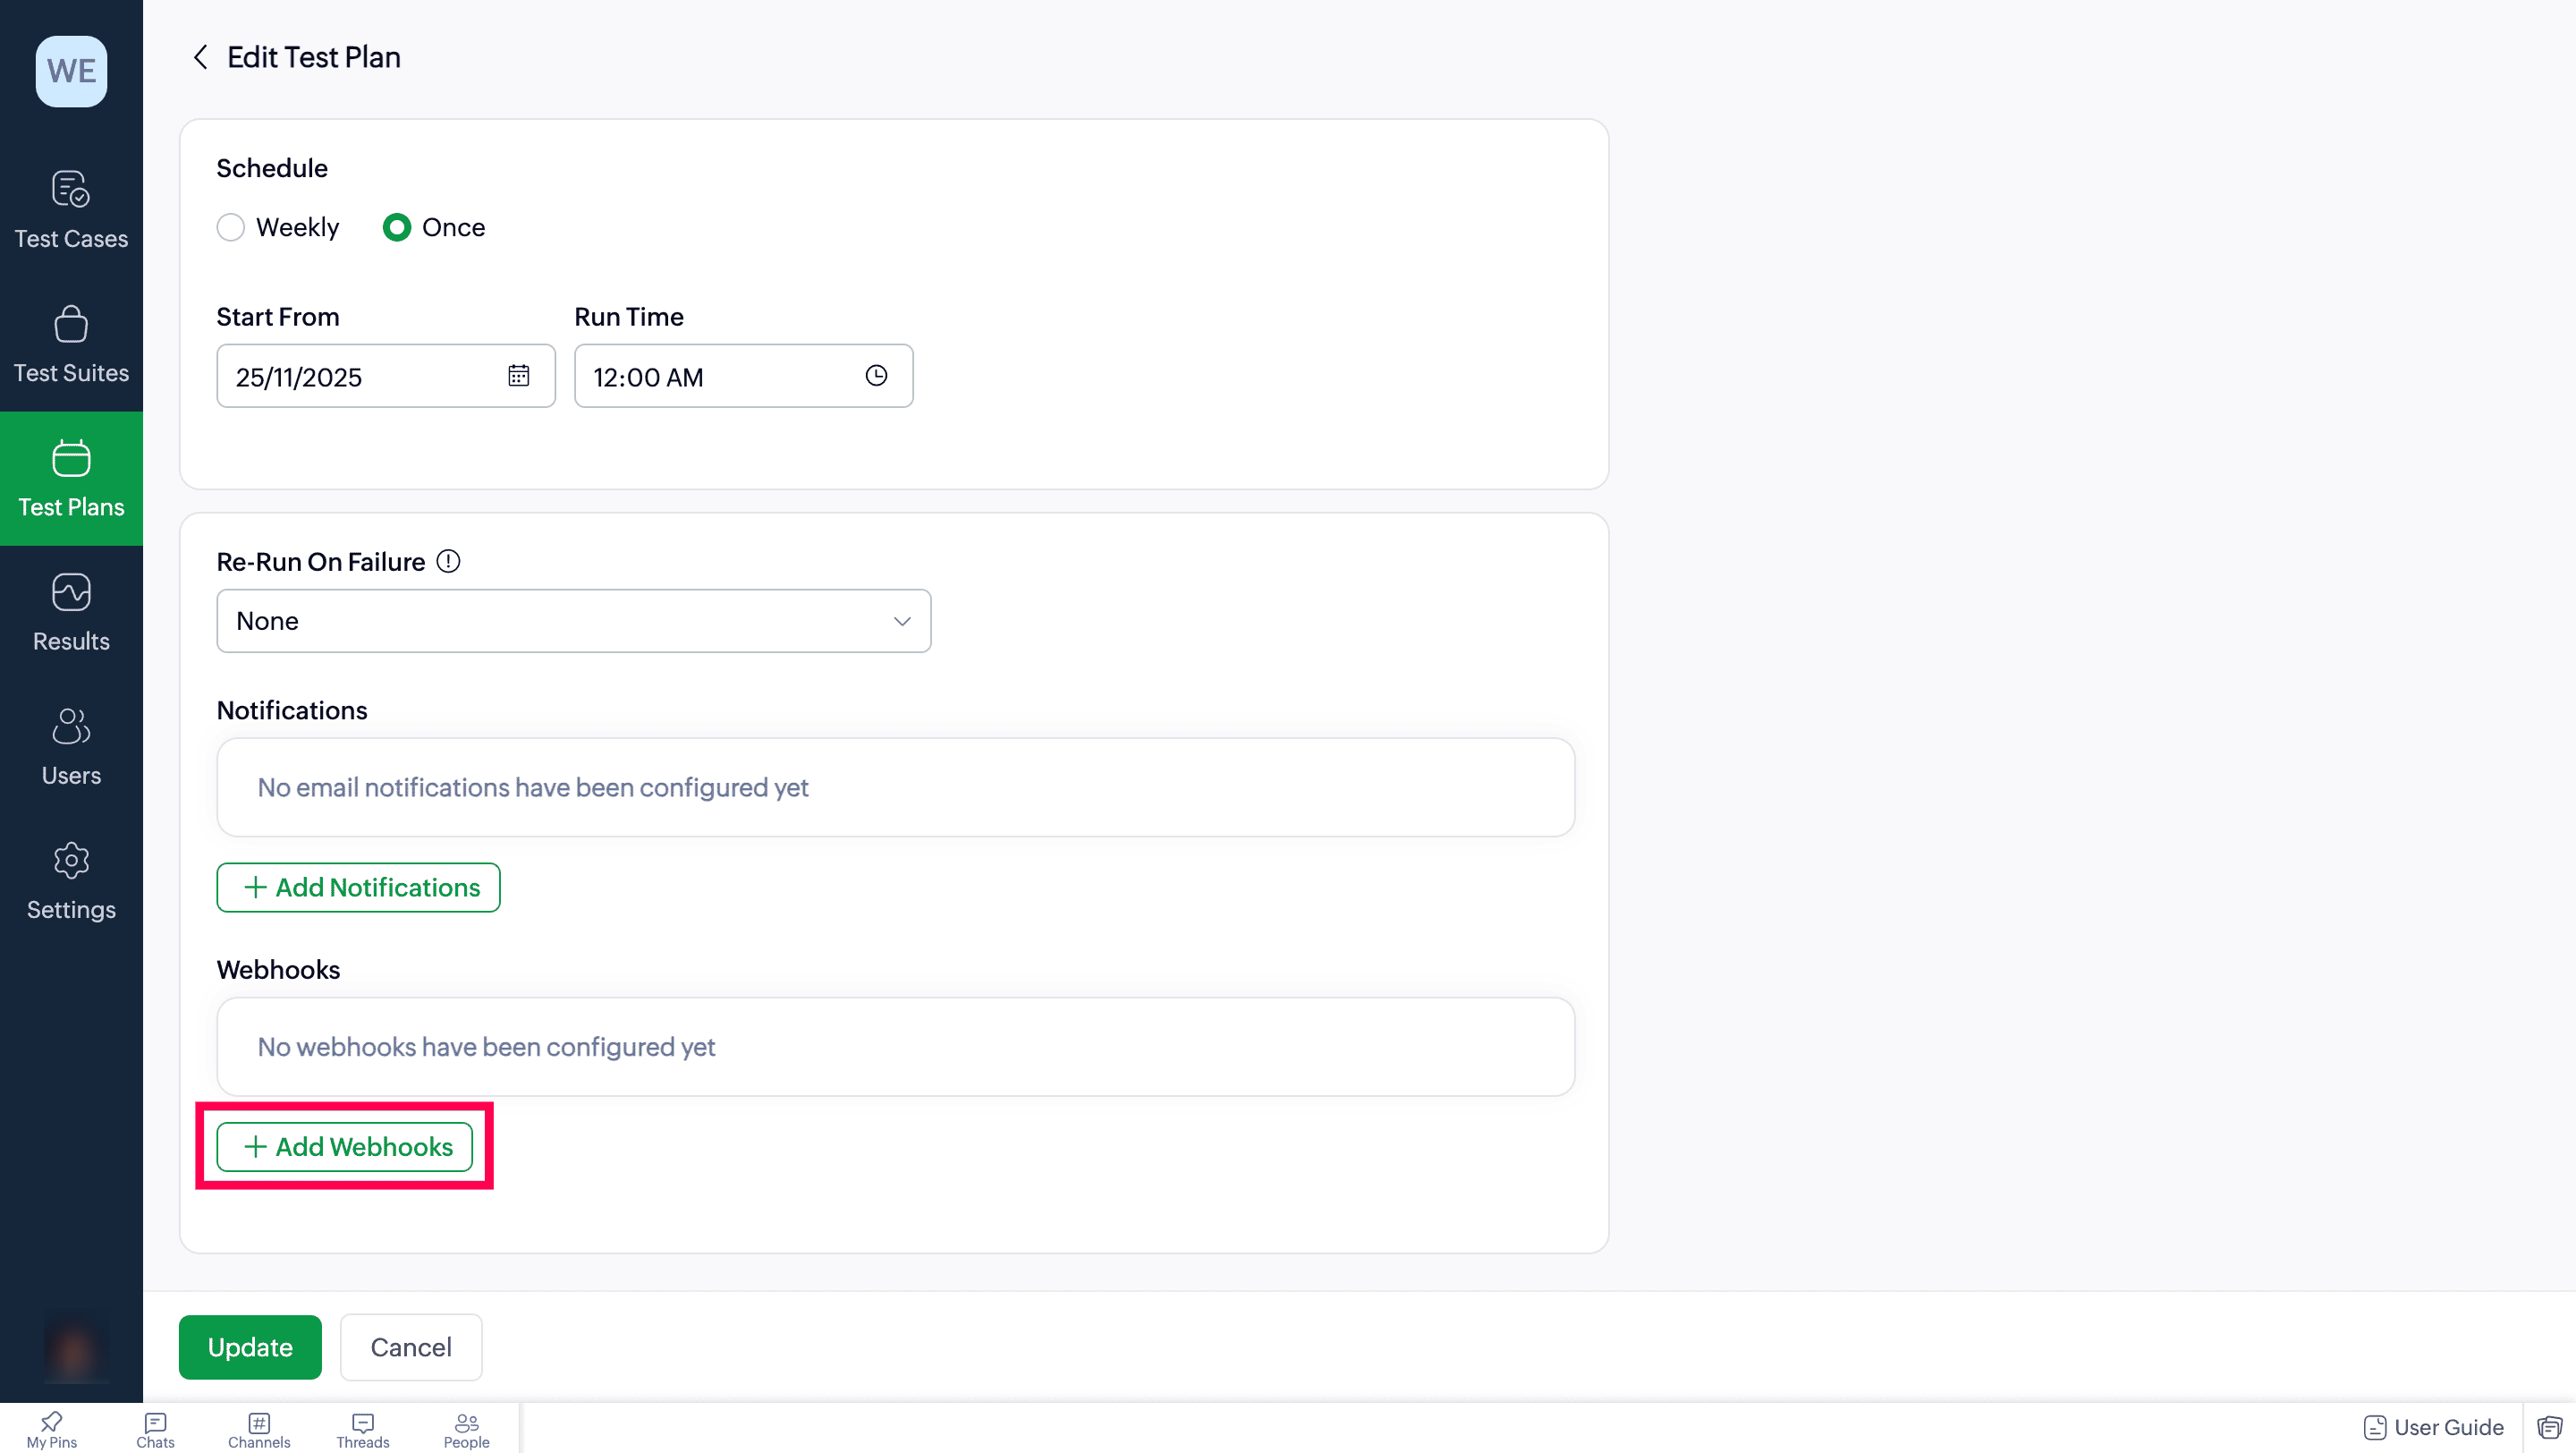
Task: Open the Results section icon
Action: 71,592
